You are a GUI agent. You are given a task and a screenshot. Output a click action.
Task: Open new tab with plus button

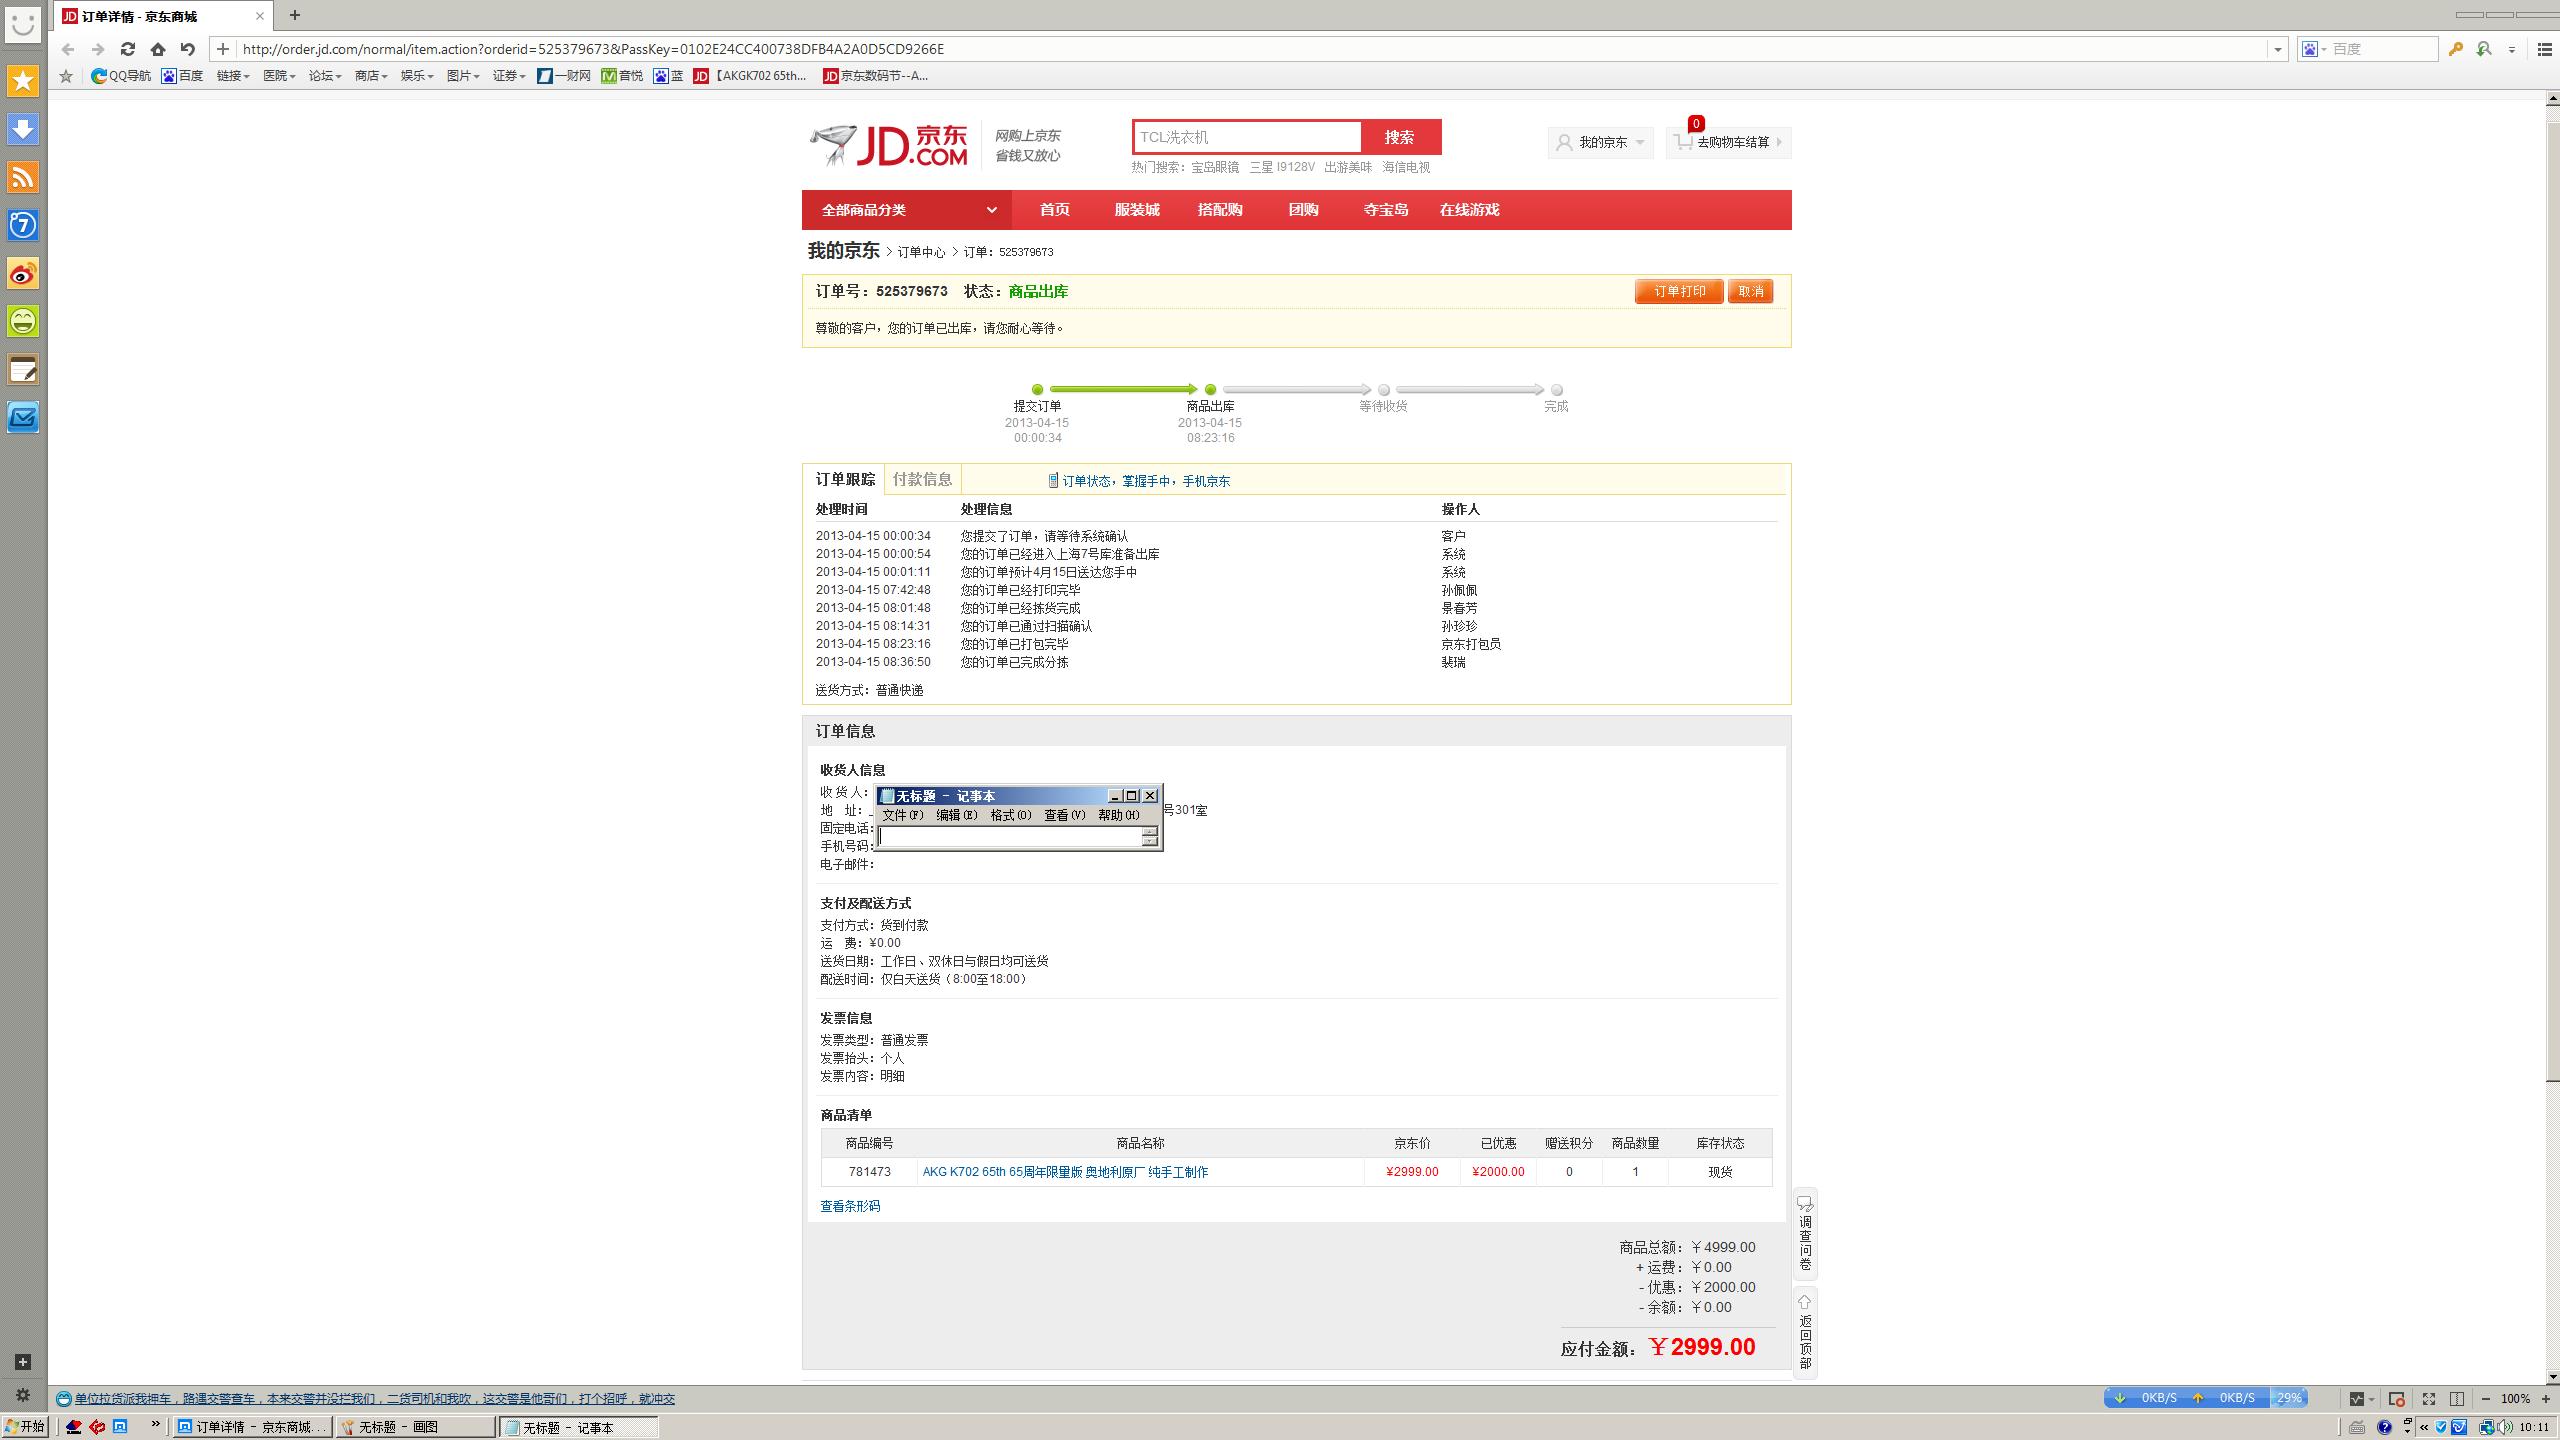click(x=294, y=15)
